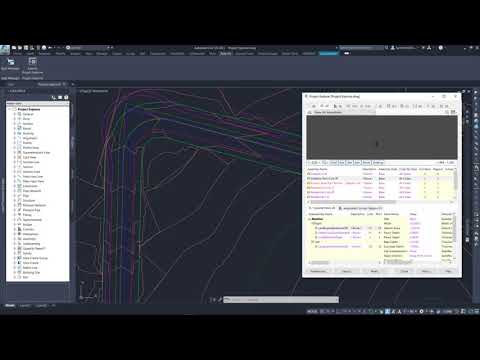
Task: Click the preview pane in Project Explorer window
Action: [382, 137]
